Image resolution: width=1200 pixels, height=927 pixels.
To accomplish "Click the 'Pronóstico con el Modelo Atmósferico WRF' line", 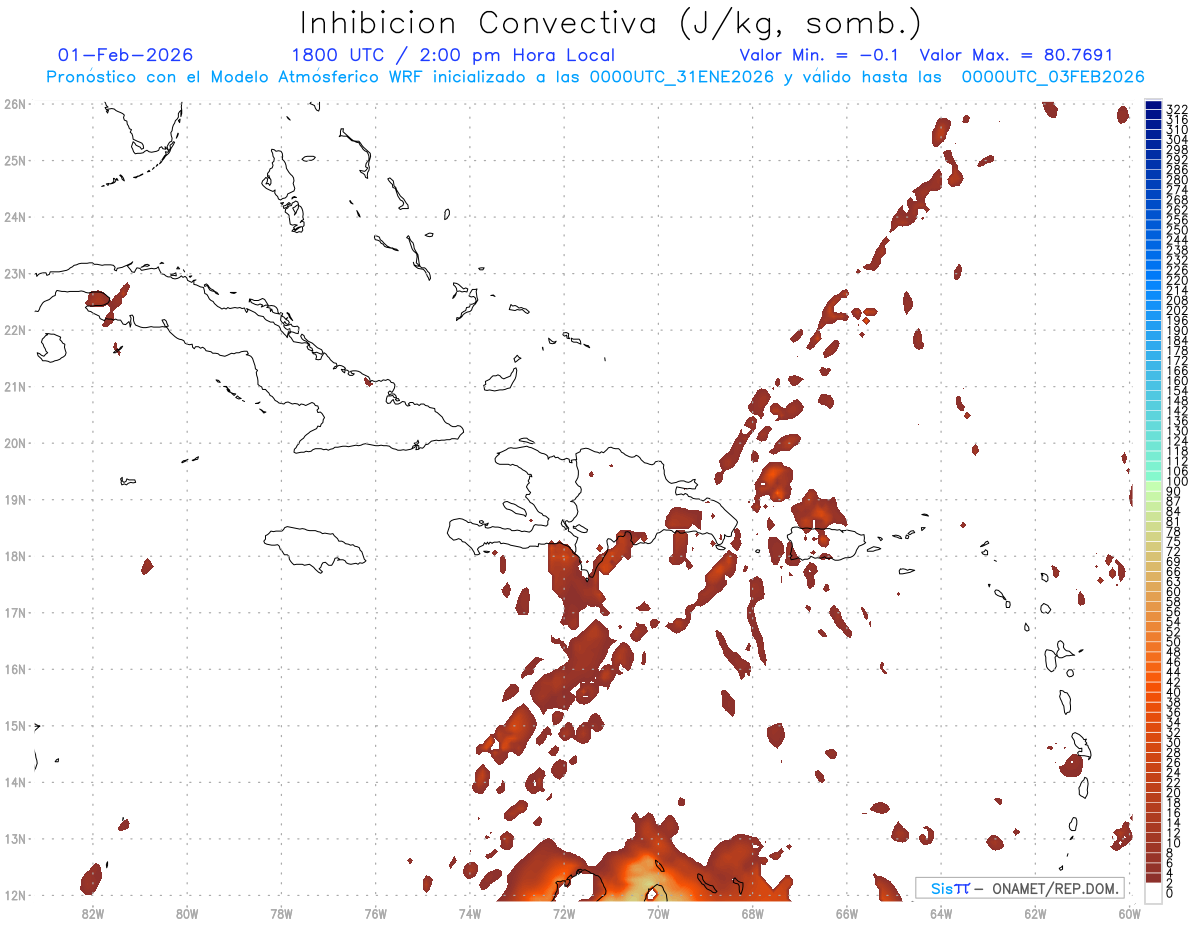I will pos(595,77).
